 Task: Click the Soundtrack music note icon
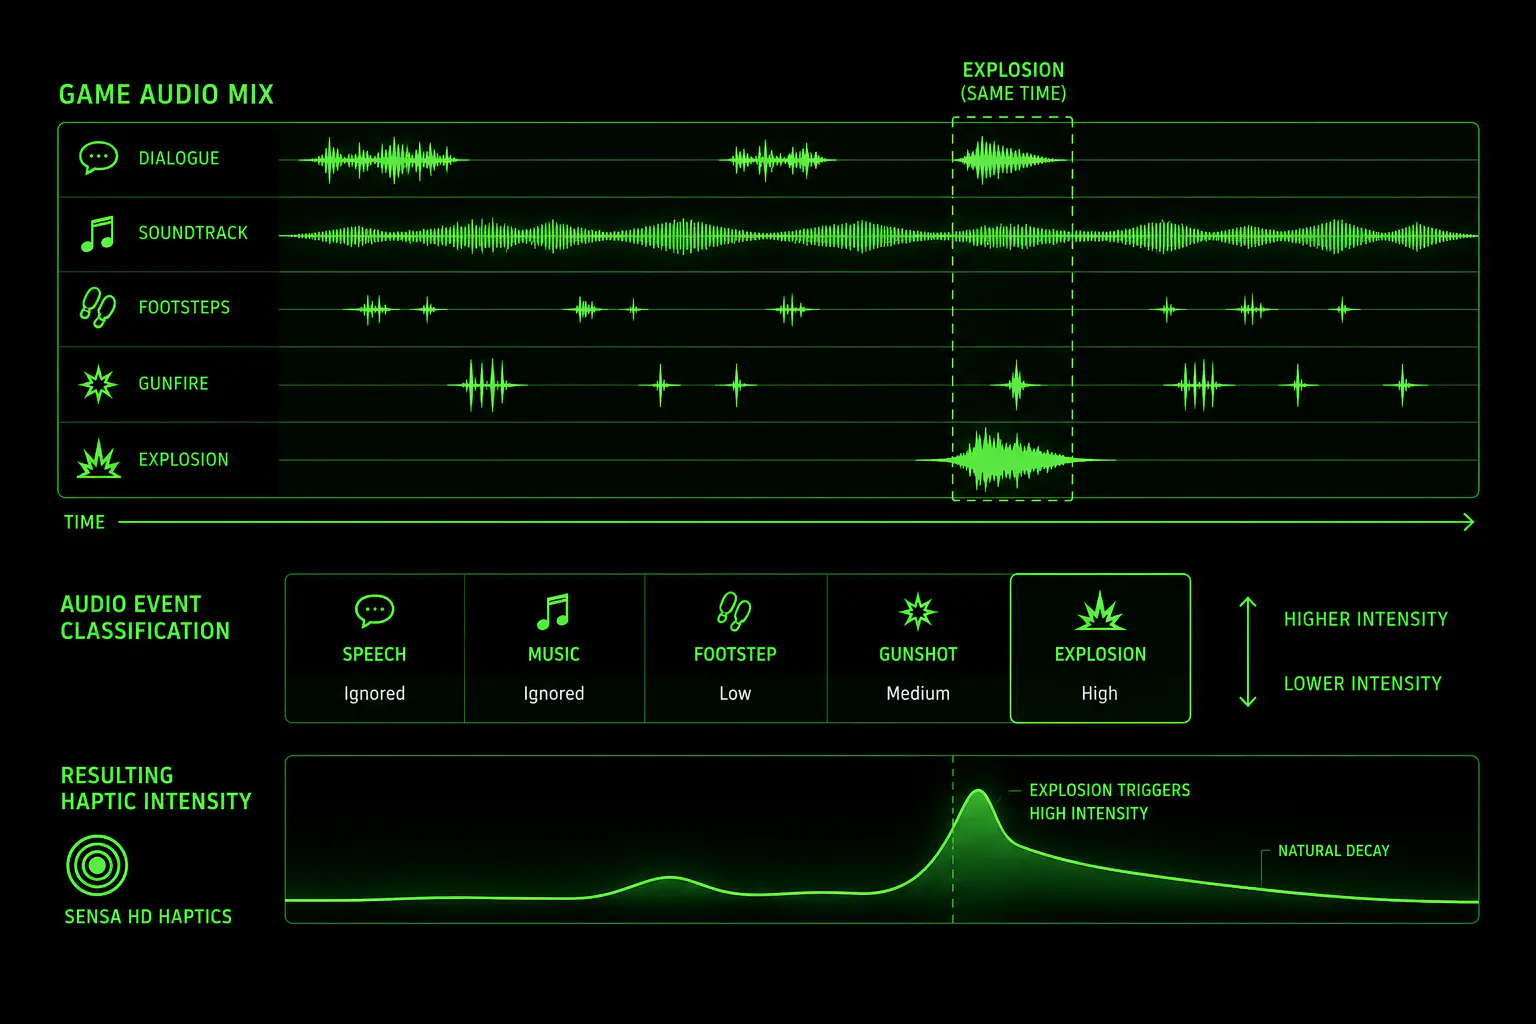click(x=98, y=233)
